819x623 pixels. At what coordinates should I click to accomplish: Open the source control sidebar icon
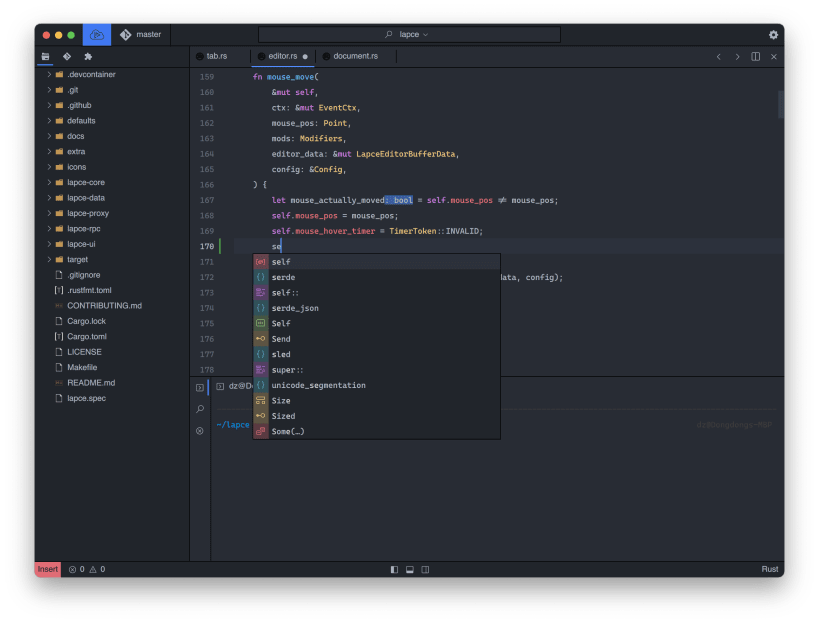click(x=67, y=57)
